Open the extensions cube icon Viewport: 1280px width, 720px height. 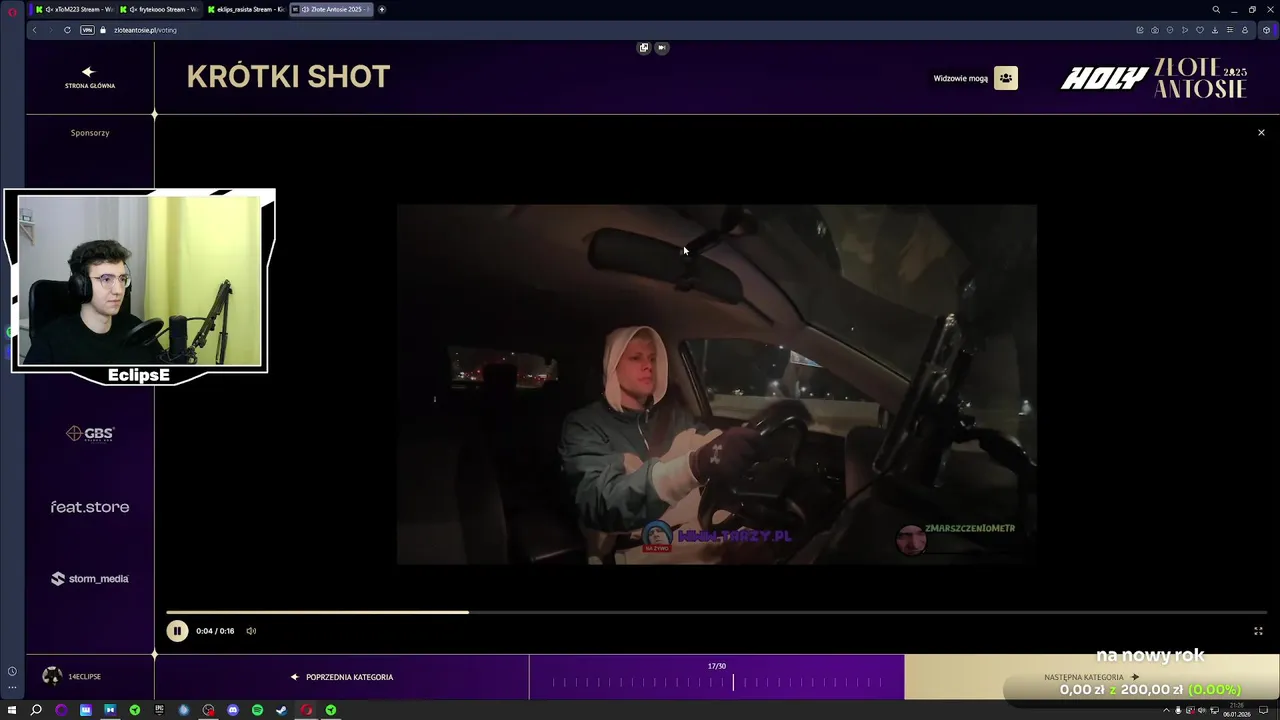1267,30
